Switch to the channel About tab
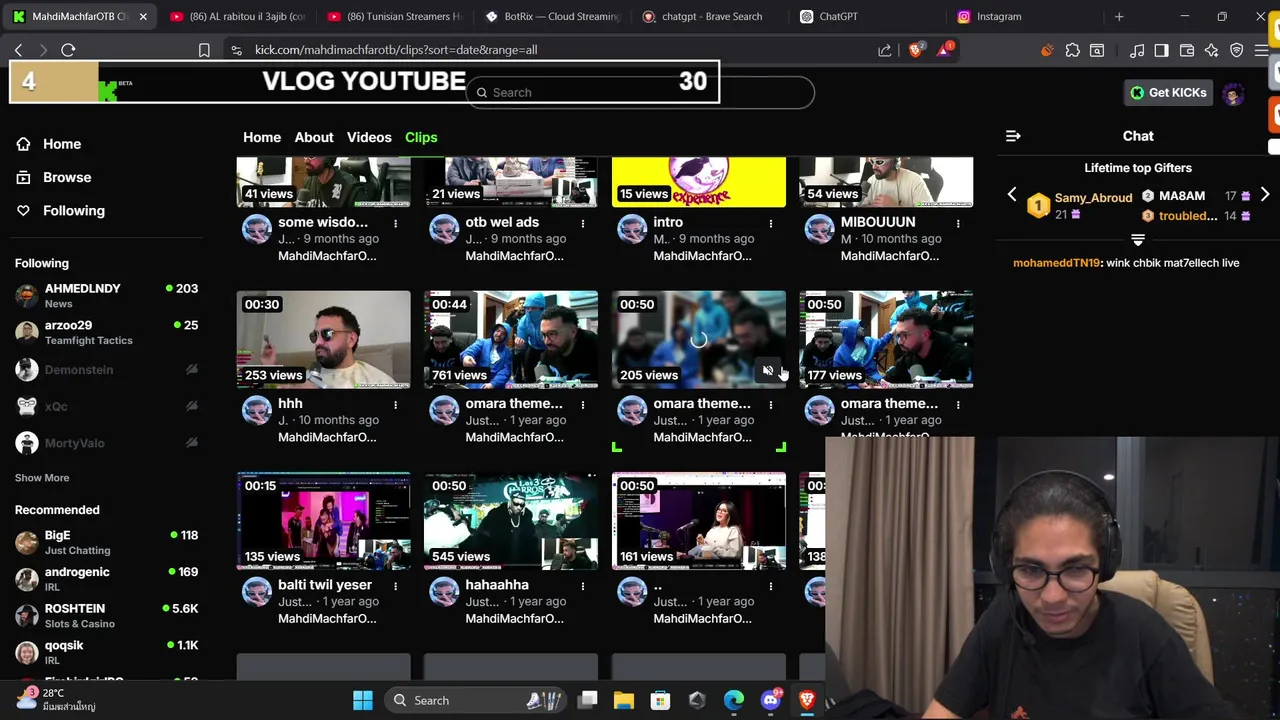 tap(314, 137)
